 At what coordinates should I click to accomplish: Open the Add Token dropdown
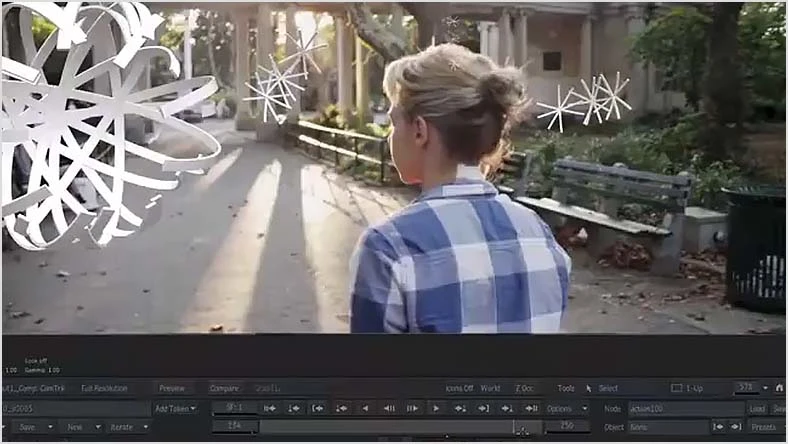click(x=175, y=409)
